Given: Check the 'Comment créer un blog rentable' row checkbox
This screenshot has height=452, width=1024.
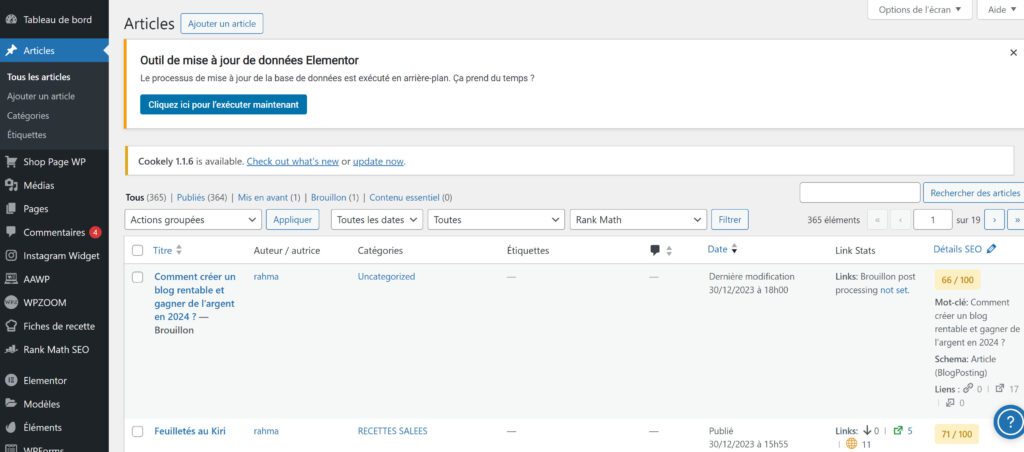Looking at the screenshot, I should (137, 277).
